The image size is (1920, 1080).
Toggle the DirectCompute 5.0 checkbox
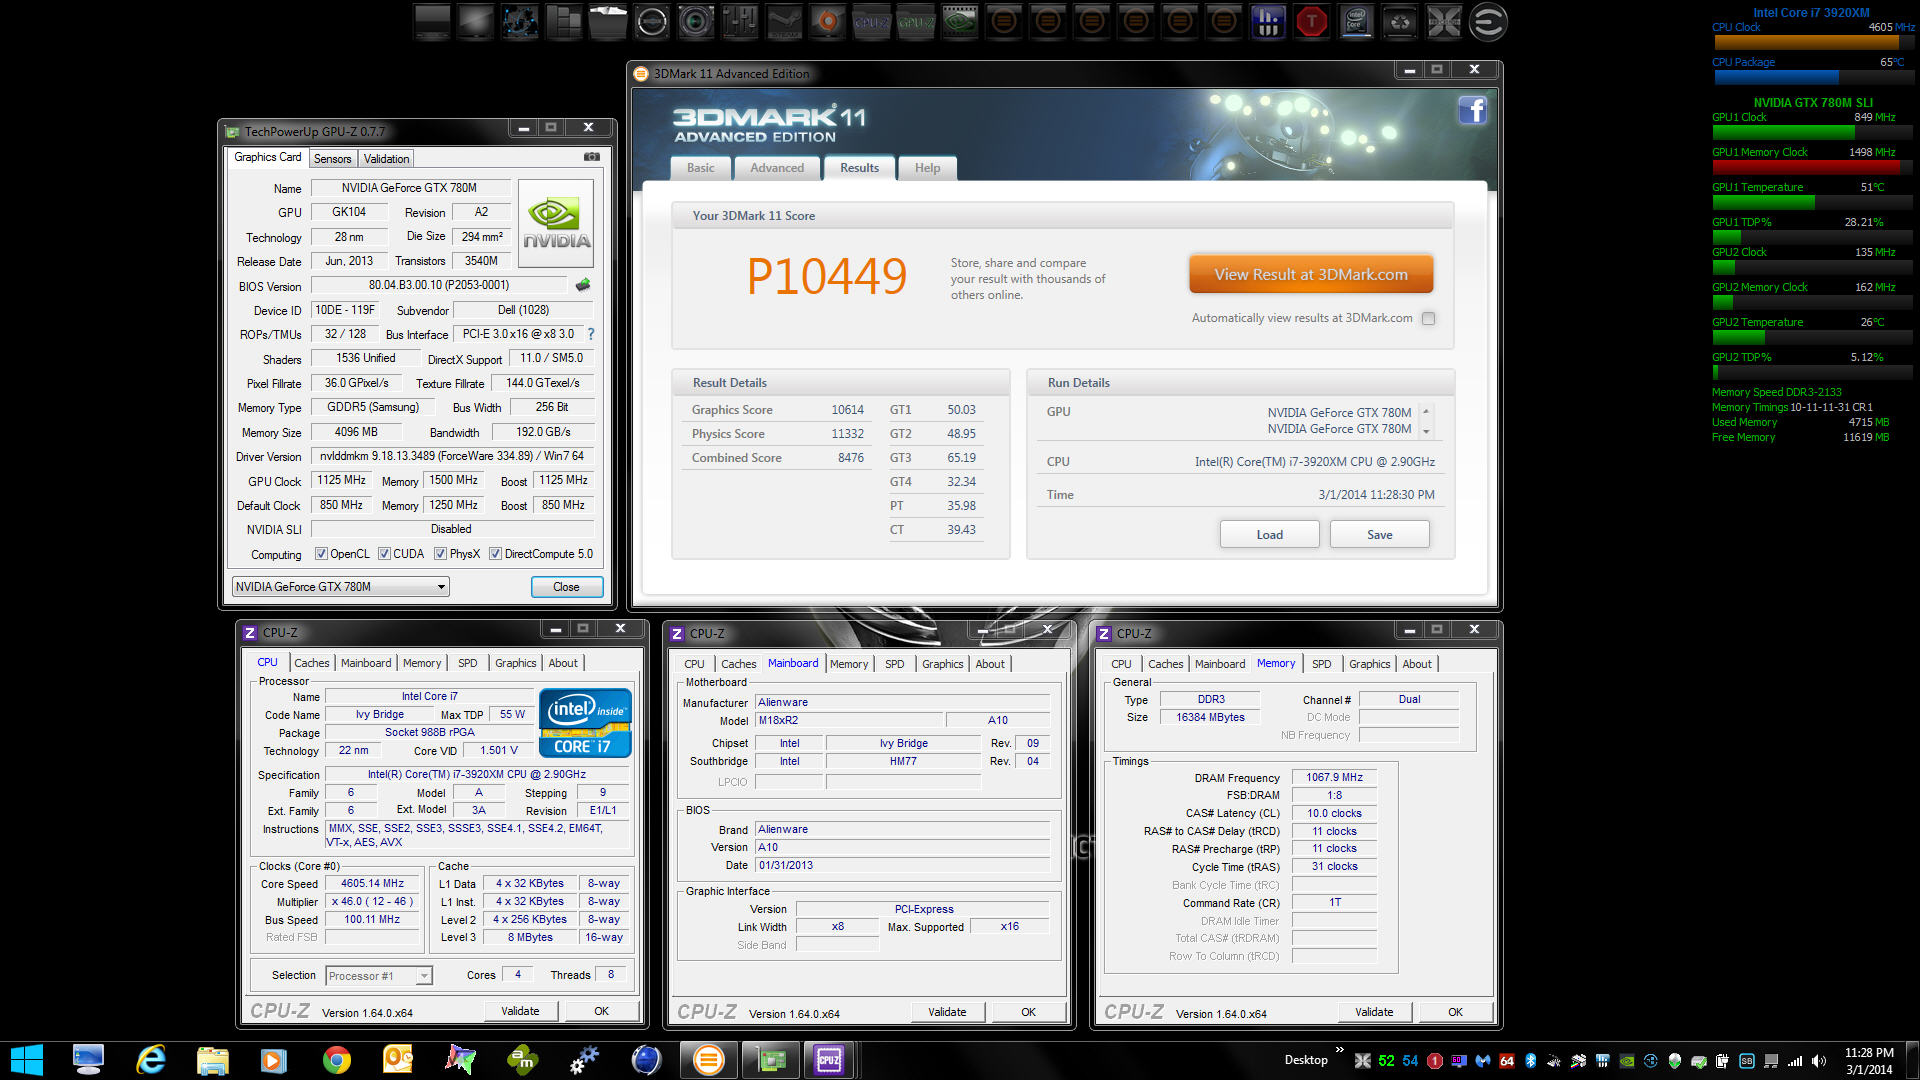click(x=495, y=554)
